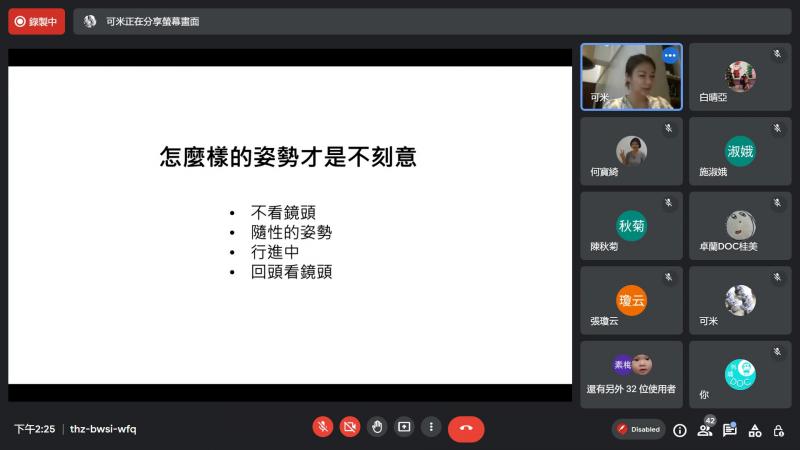Hang up with the red leave call button
800x450 pixels.
pyautogui.click(x=466, y=429)
